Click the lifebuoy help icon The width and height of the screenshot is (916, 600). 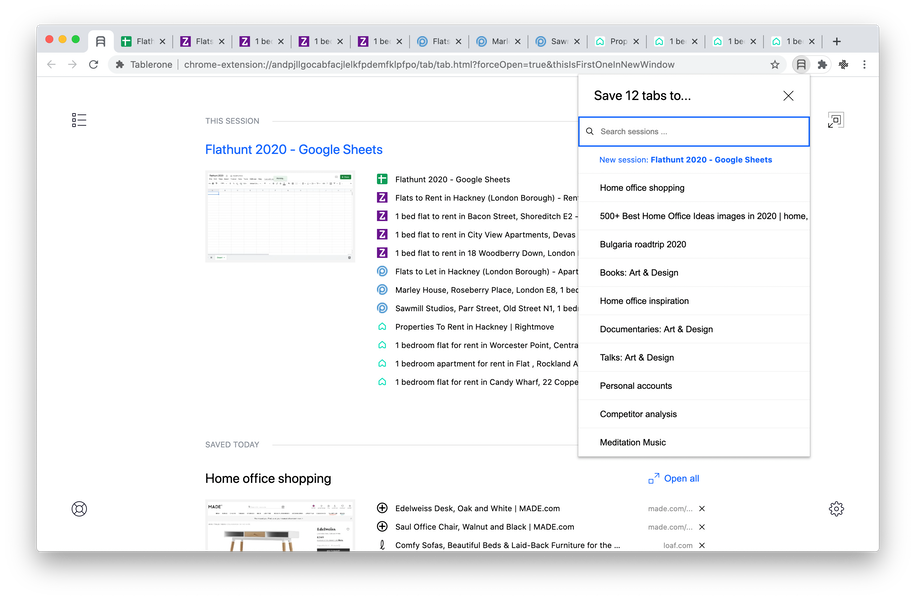pos(80,508)
